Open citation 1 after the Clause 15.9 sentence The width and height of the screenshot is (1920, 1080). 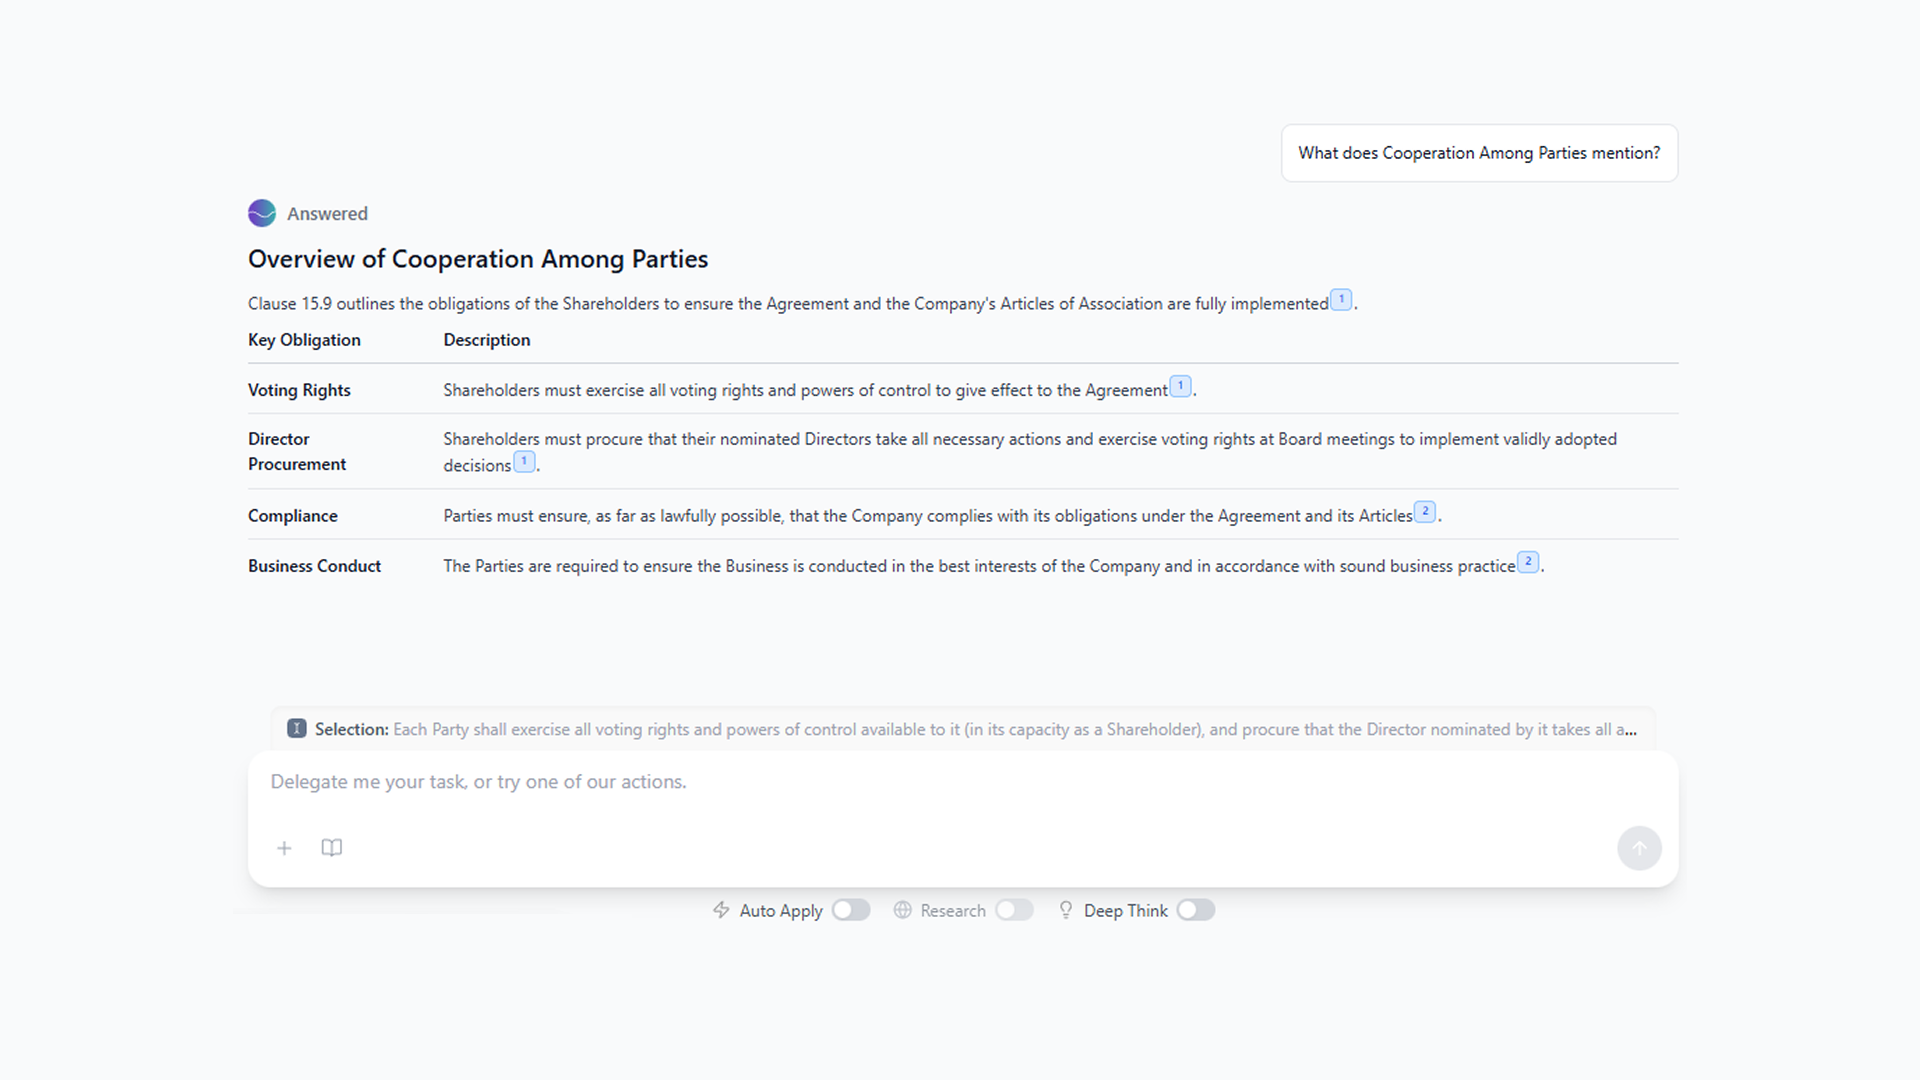click(x=1340, y=299)
